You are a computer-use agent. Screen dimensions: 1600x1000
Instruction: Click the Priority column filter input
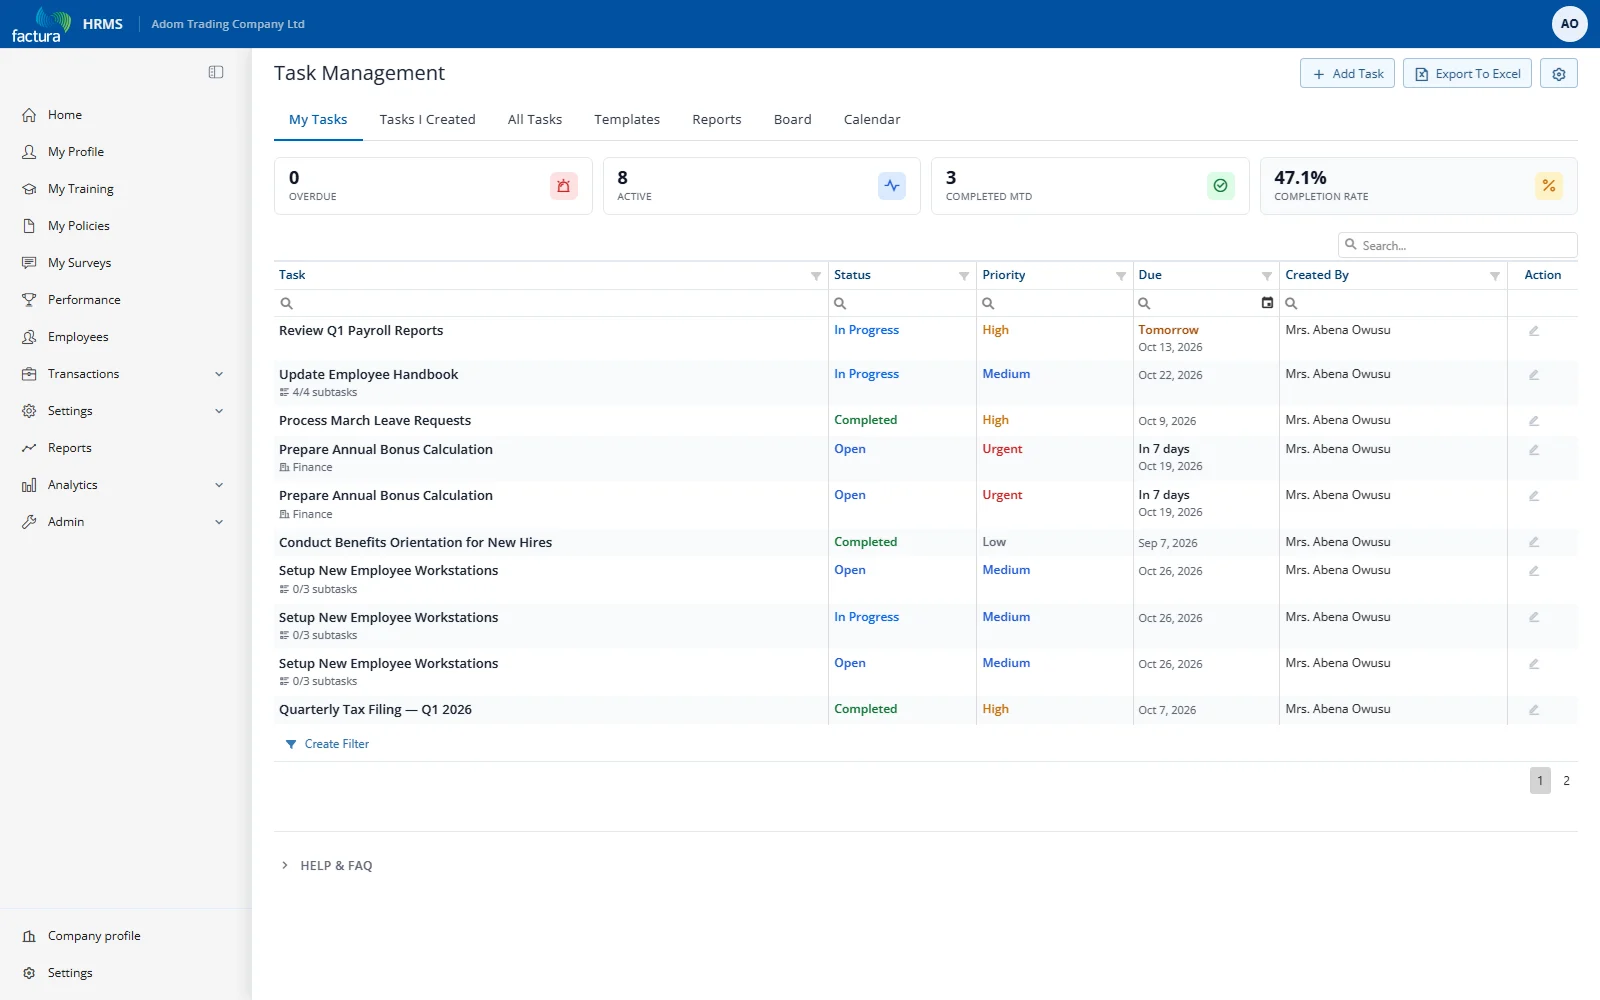pos(1055,303)
